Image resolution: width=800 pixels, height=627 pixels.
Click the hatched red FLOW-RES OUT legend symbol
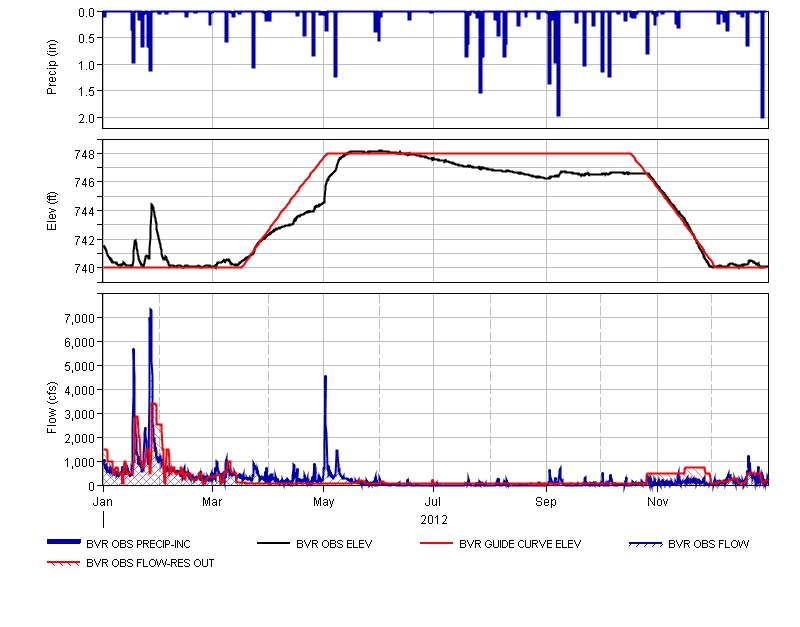click(64, 563)
